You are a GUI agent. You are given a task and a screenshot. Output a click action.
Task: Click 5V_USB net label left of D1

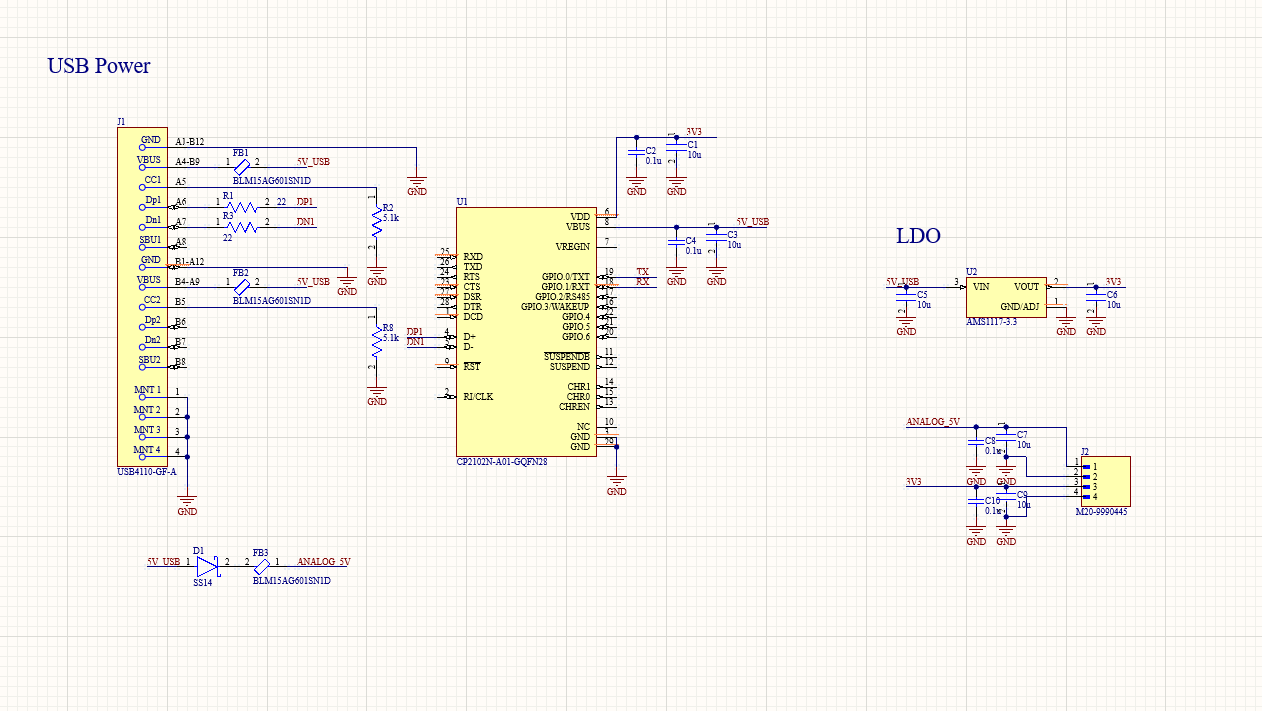pos(163,562)
